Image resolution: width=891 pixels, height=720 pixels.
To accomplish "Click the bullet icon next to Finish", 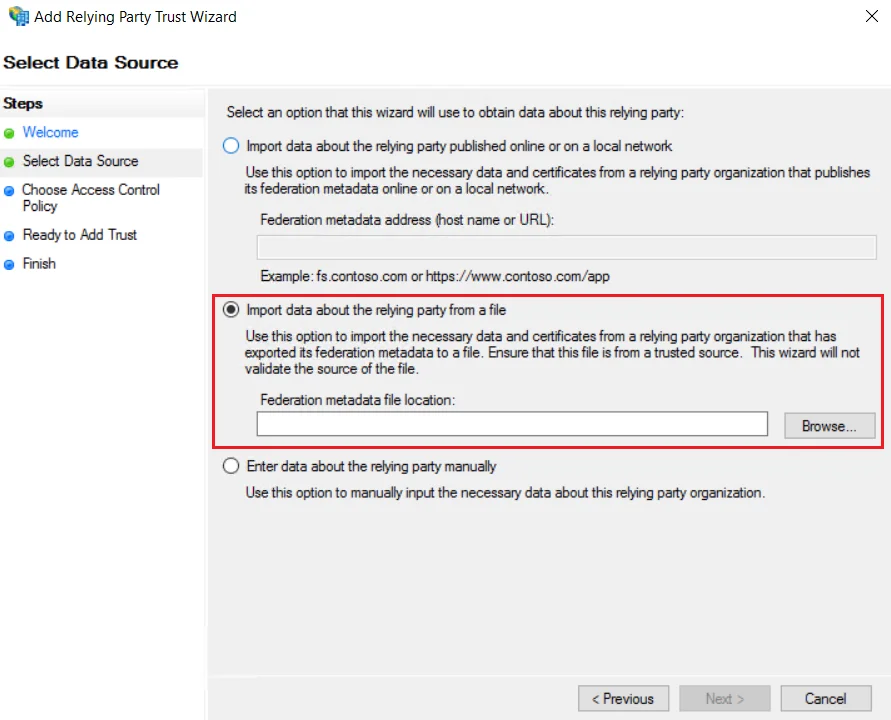I will pos(11,263).
